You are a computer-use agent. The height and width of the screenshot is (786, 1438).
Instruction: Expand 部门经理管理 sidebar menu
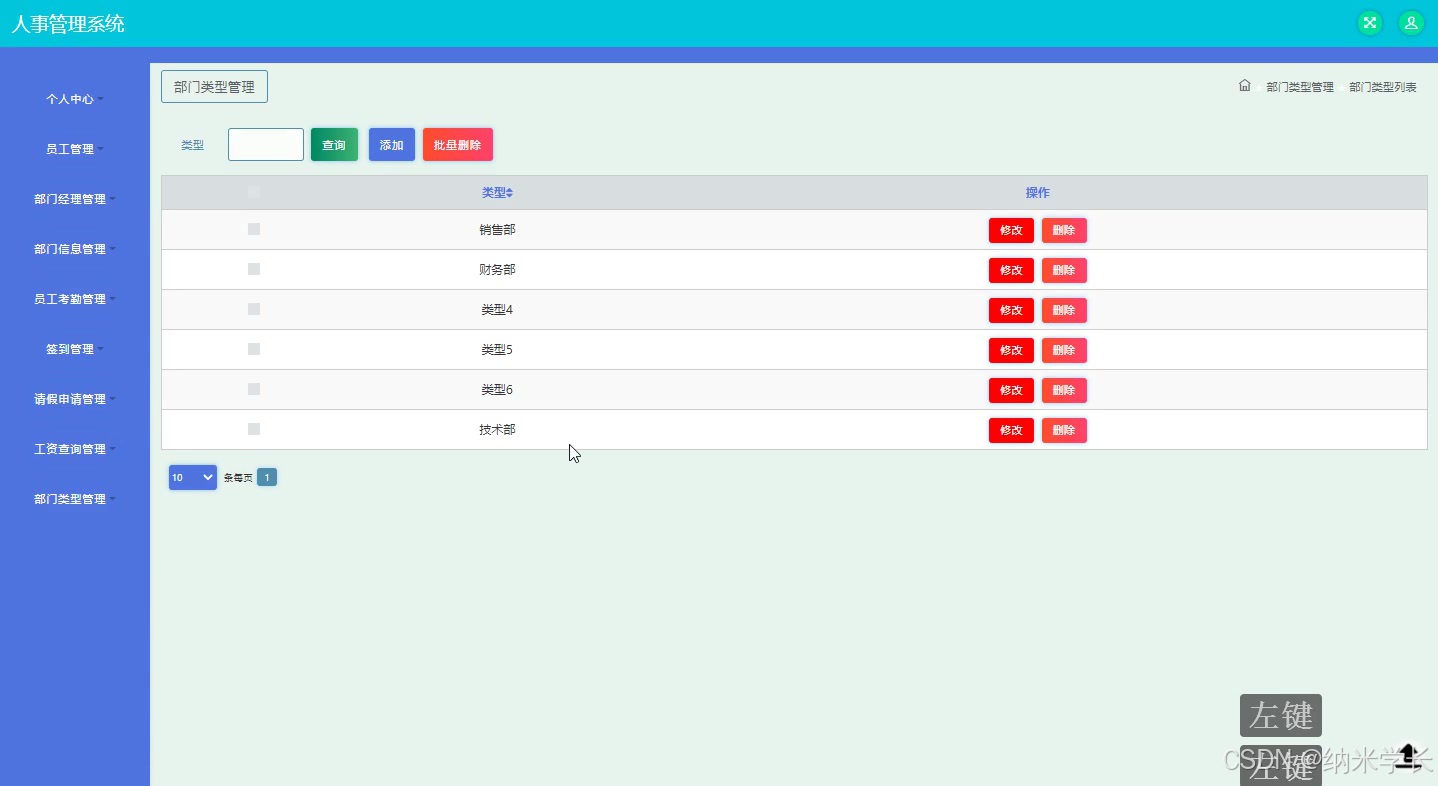(x=75, y=199)
